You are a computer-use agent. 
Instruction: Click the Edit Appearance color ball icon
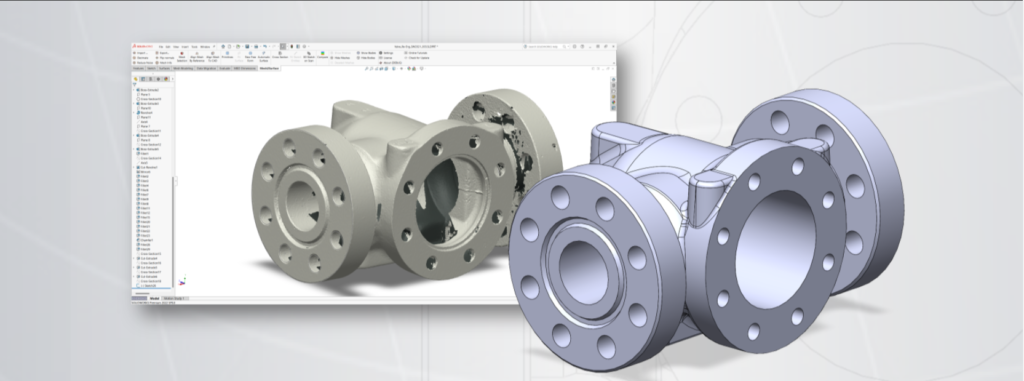coord(409,69)
